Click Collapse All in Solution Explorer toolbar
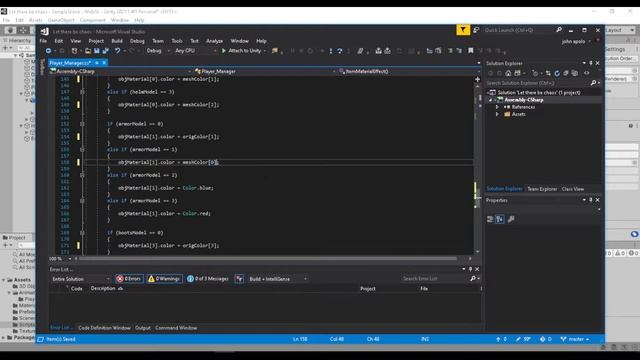Screen dimensions: 640x360 tap(566, 73)
